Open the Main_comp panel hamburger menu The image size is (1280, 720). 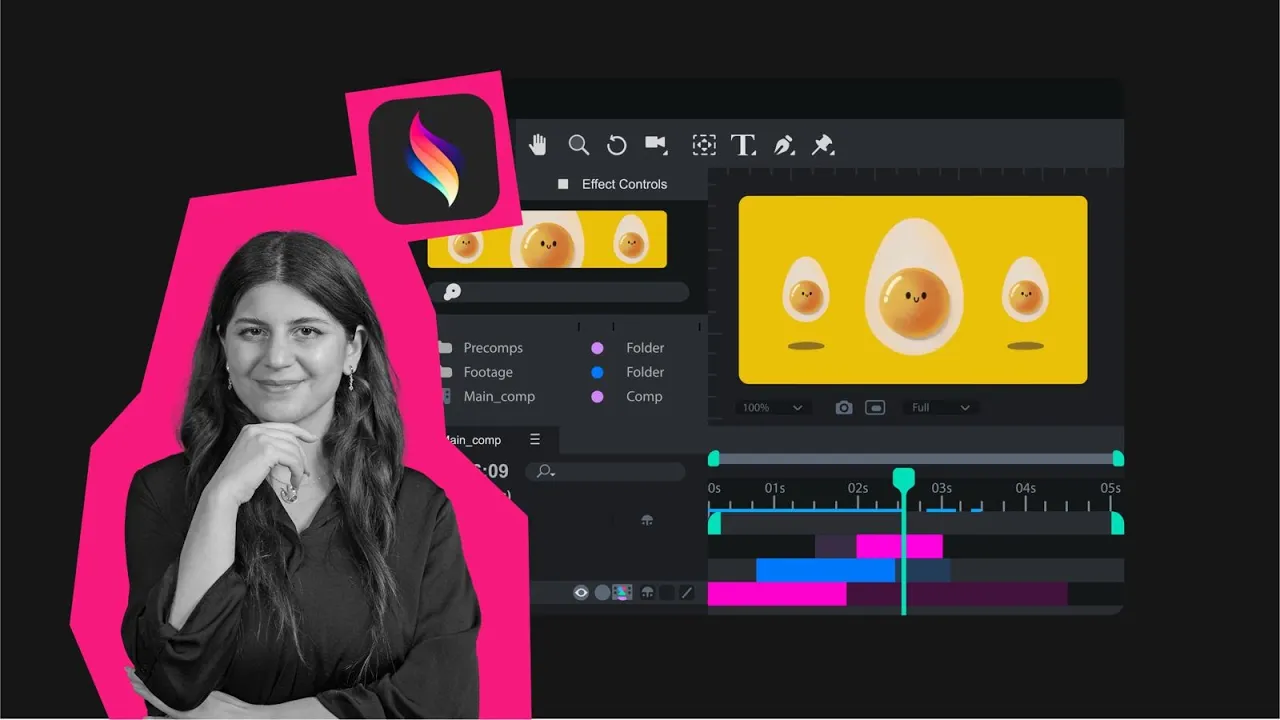coord(535,440)
